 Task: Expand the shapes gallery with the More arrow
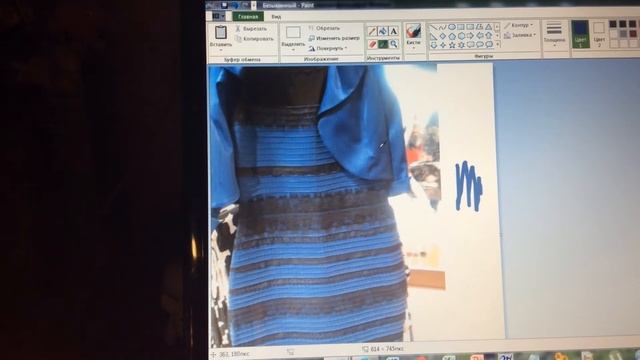click(498, 45)
